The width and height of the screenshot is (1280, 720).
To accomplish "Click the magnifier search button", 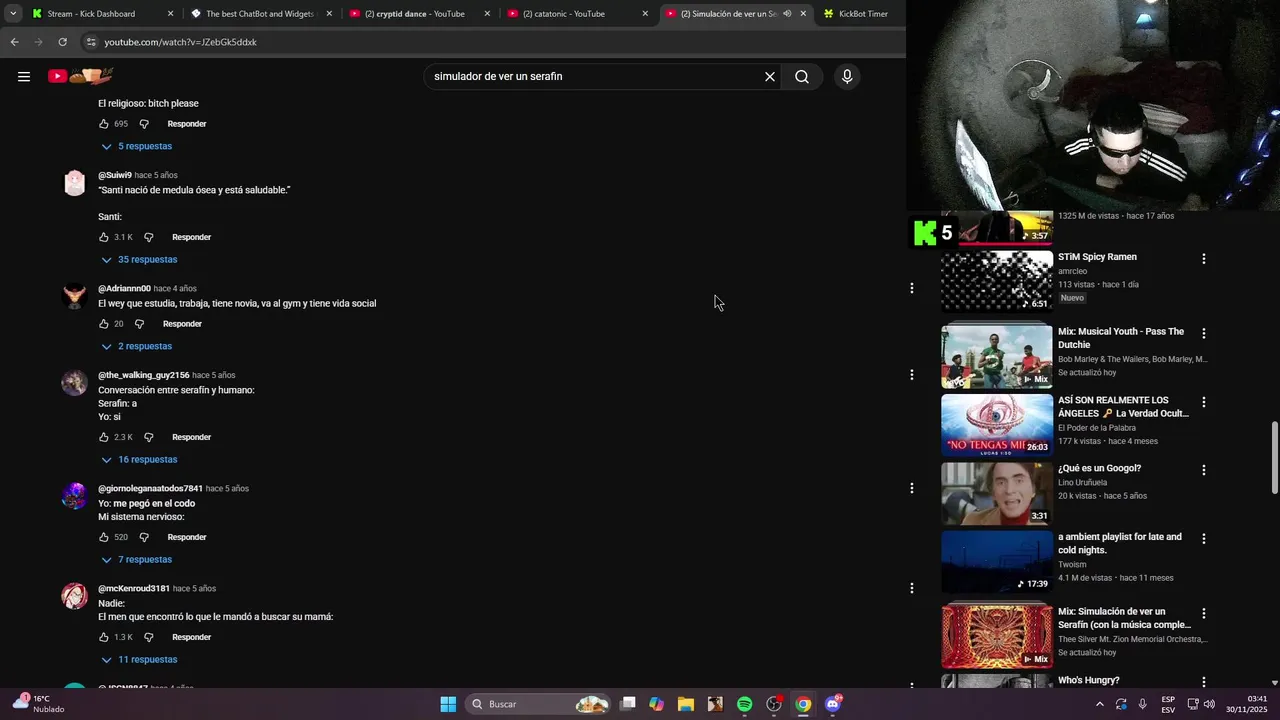I will (x=802, y=76).
